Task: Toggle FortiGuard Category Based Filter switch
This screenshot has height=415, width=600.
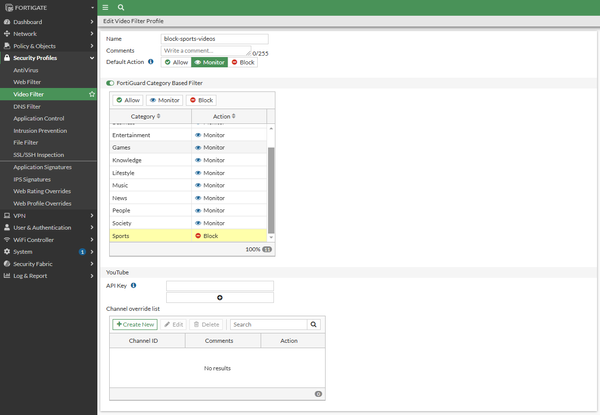Action: 110,83
